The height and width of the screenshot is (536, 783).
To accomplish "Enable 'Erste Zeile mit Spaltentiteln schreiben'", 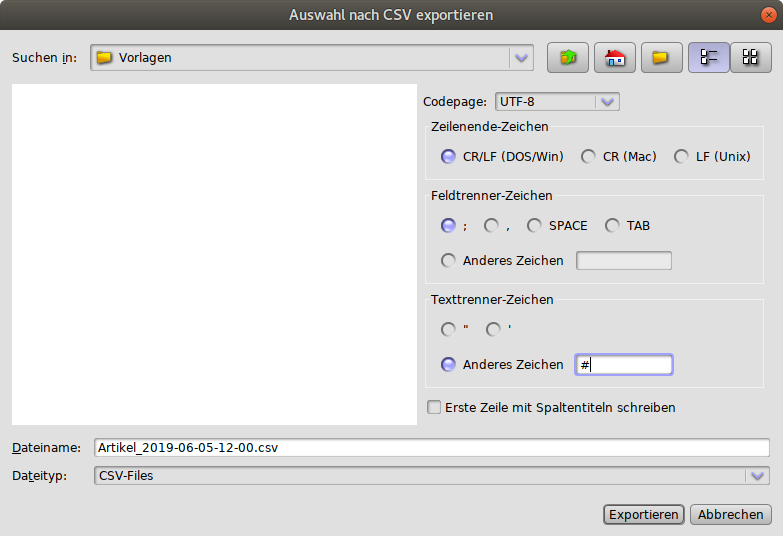I will pos(434,408).
